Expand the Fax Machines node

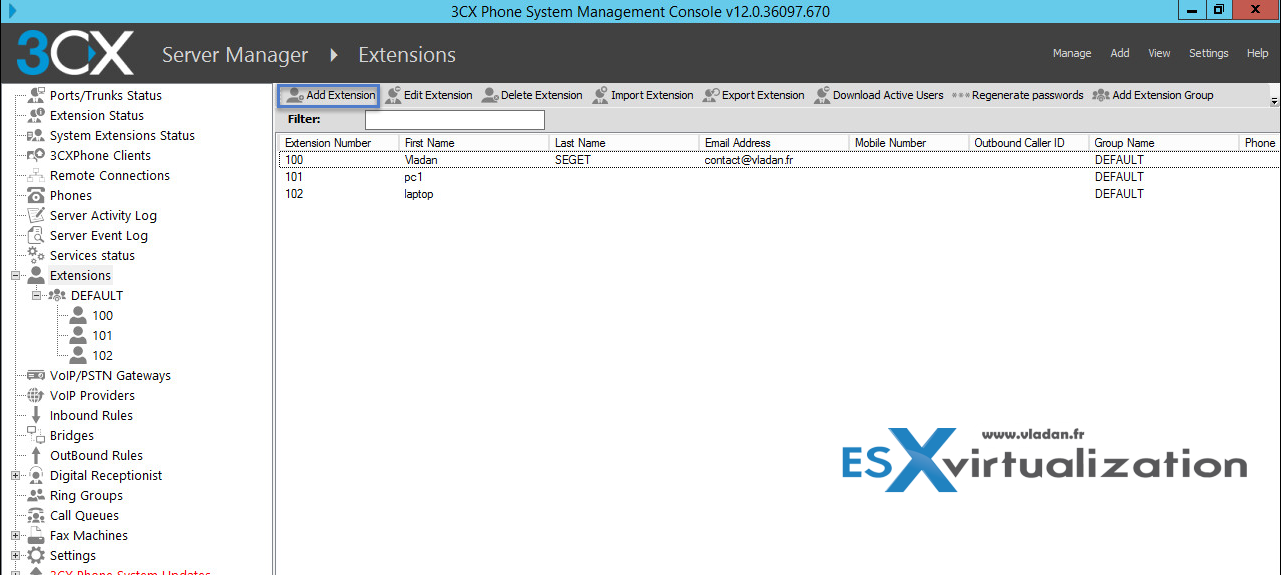click(x=15, y=535)
